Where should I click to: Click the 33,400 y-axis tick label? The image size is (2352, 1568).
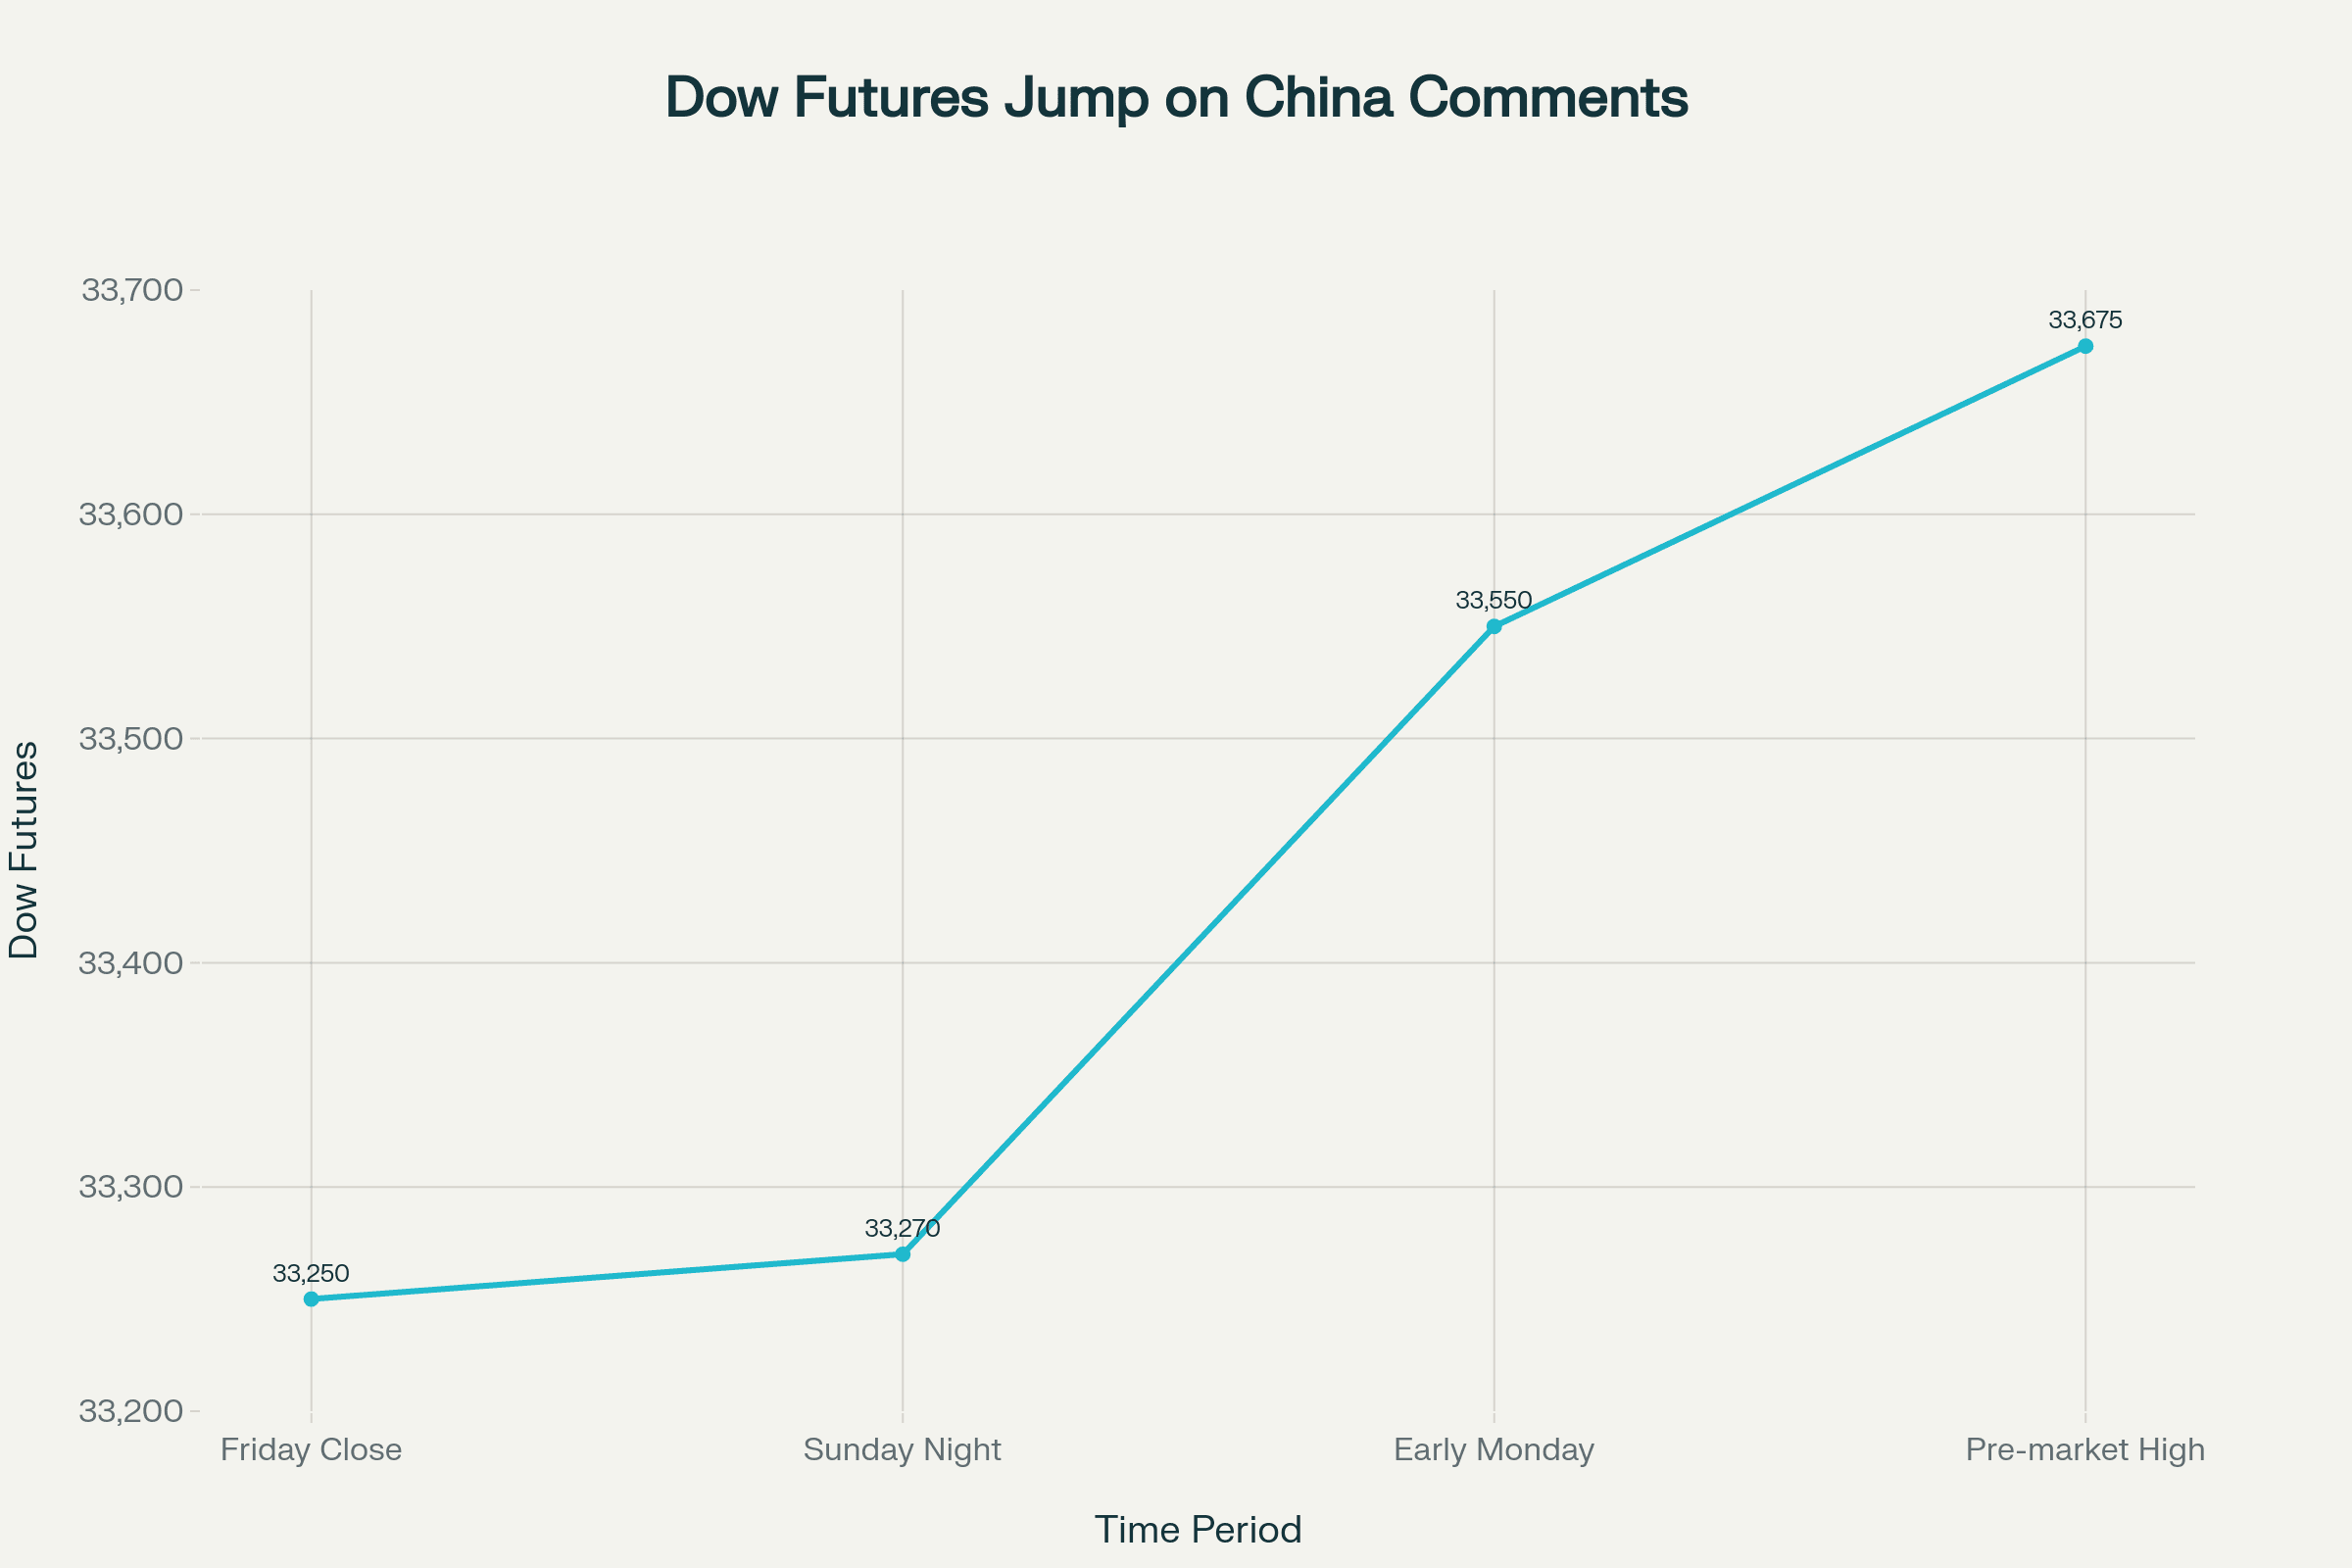[132, 963]
